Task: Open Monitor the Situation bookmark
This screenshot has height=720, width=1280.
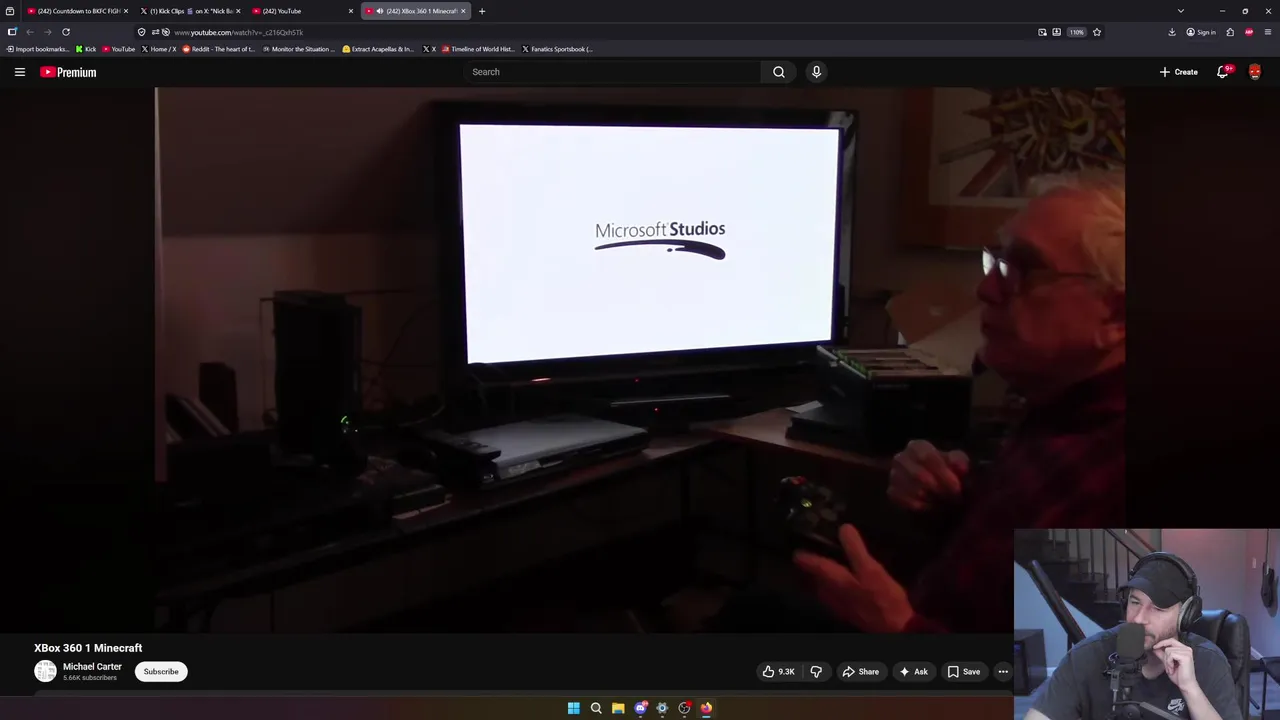Action: pos(299,49)
